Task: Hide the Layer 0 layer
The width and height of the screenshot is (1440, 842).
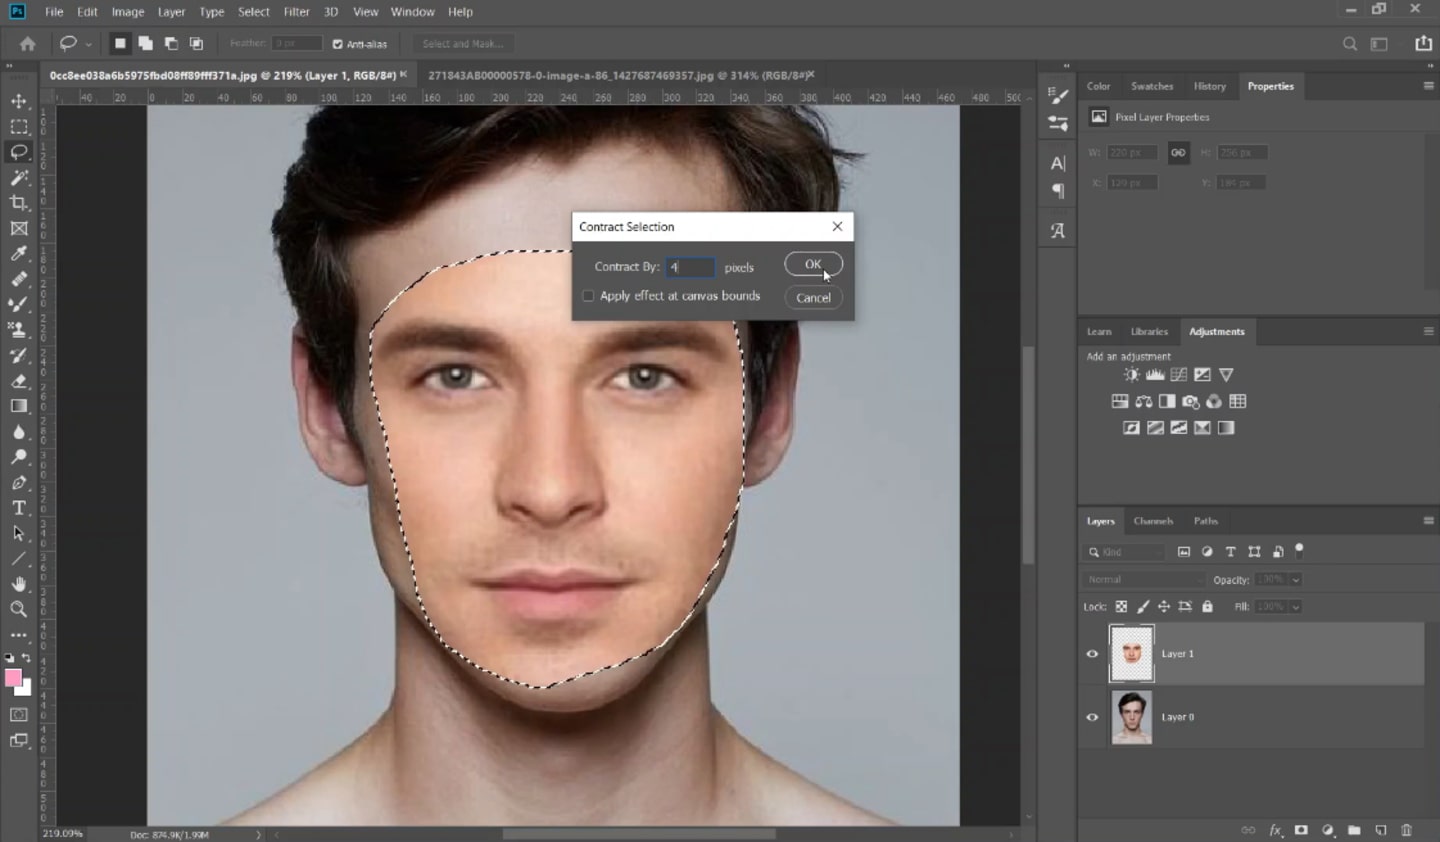Action: pyautogui.click(x=1093, y=717)
